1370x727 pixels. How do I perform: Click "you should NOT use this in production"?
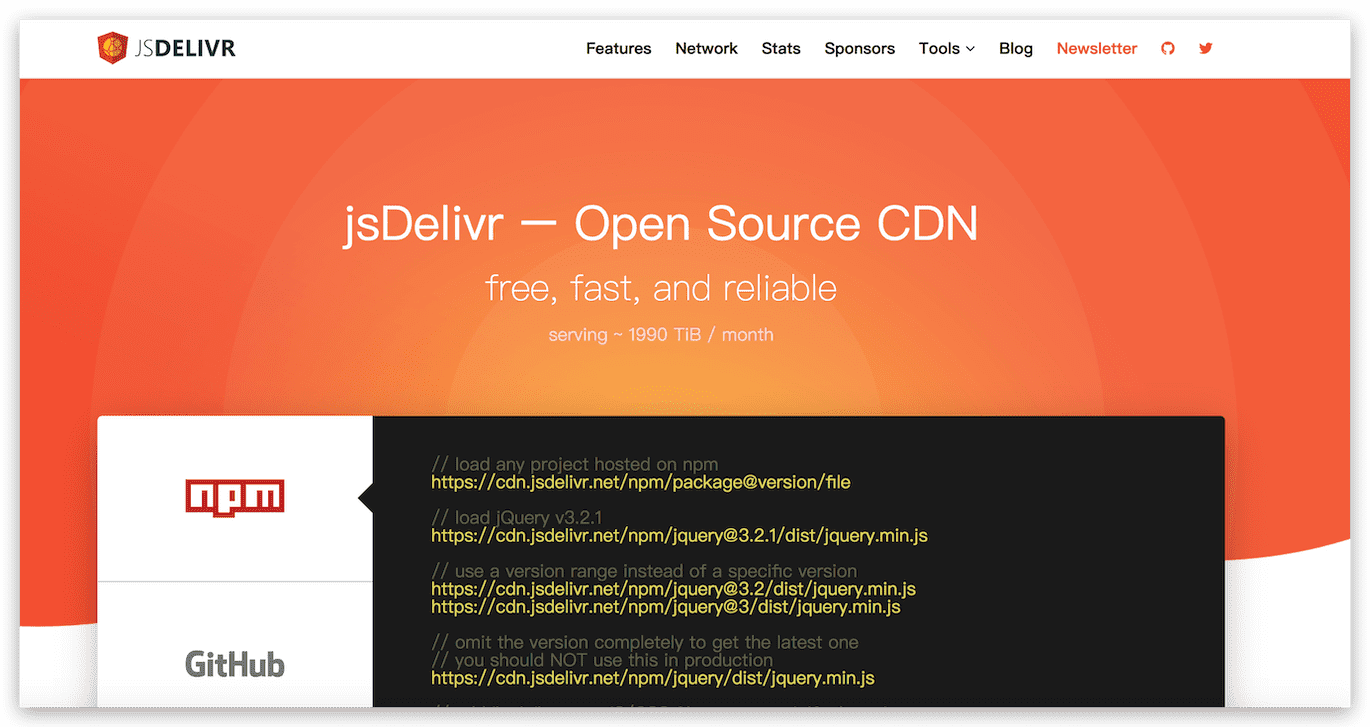tap(602, 660)
